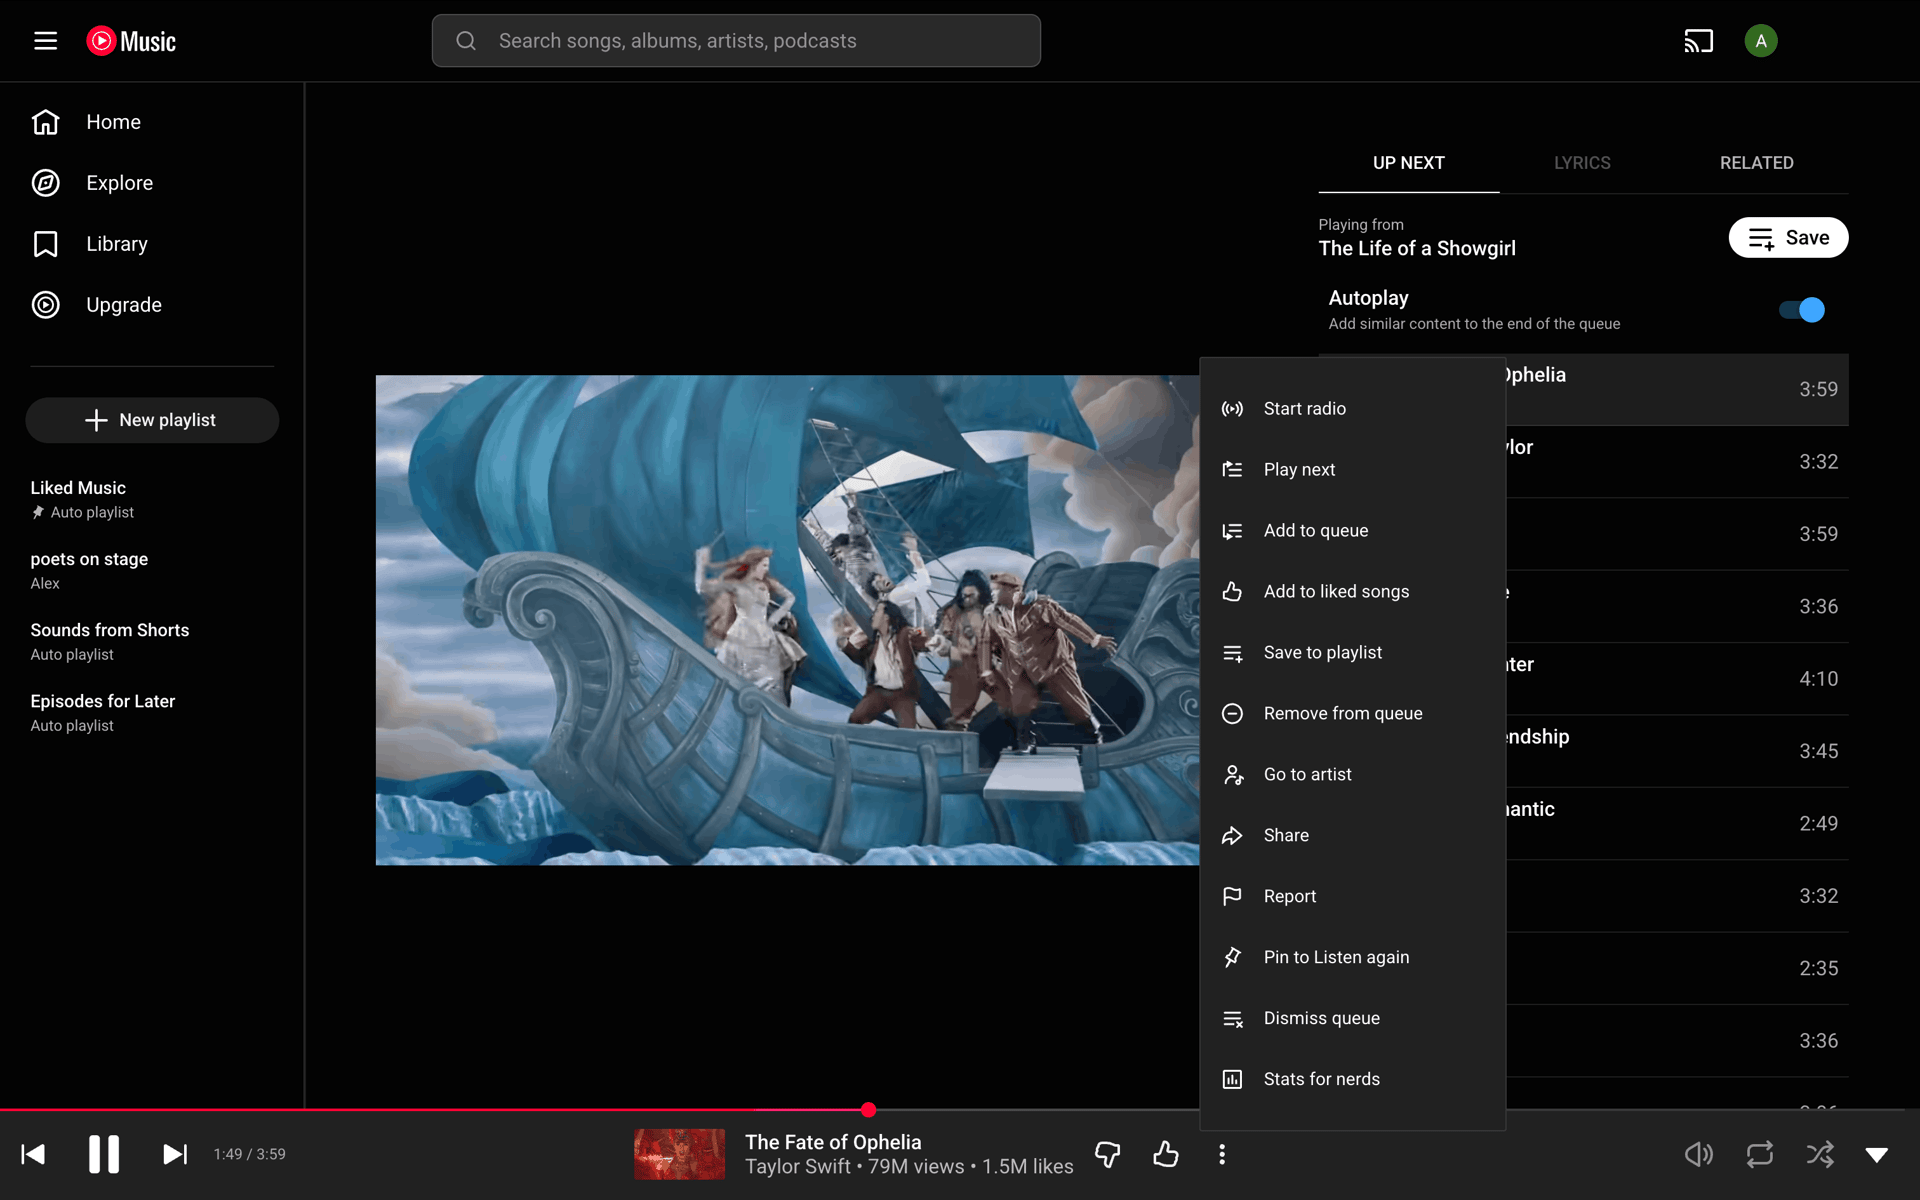Image resolution: width=1920 pixels, height=1200 pixels.
Task: Toggle the Autoplay switch
Action: pyautogui.click(x=1802, y=310)
